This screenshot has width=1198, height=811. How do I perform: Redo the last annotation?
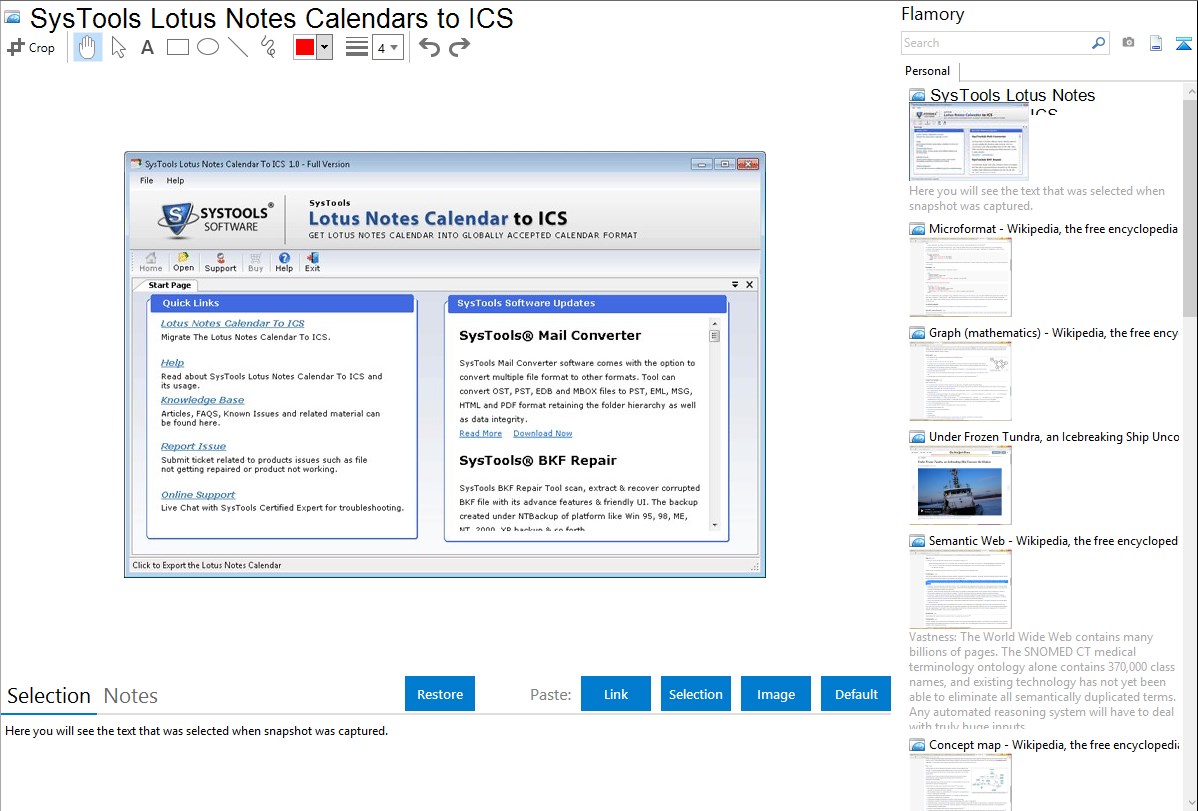coord(459,47)
